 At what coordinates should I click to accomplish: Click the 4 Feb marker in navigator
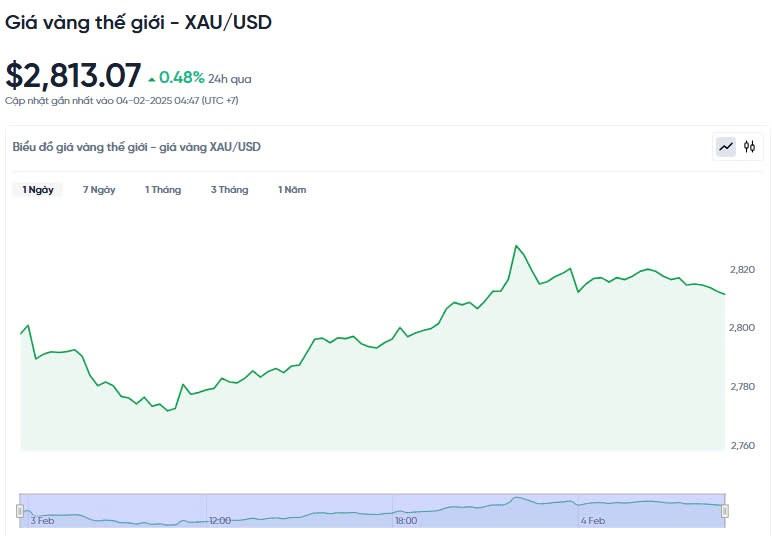593,520
